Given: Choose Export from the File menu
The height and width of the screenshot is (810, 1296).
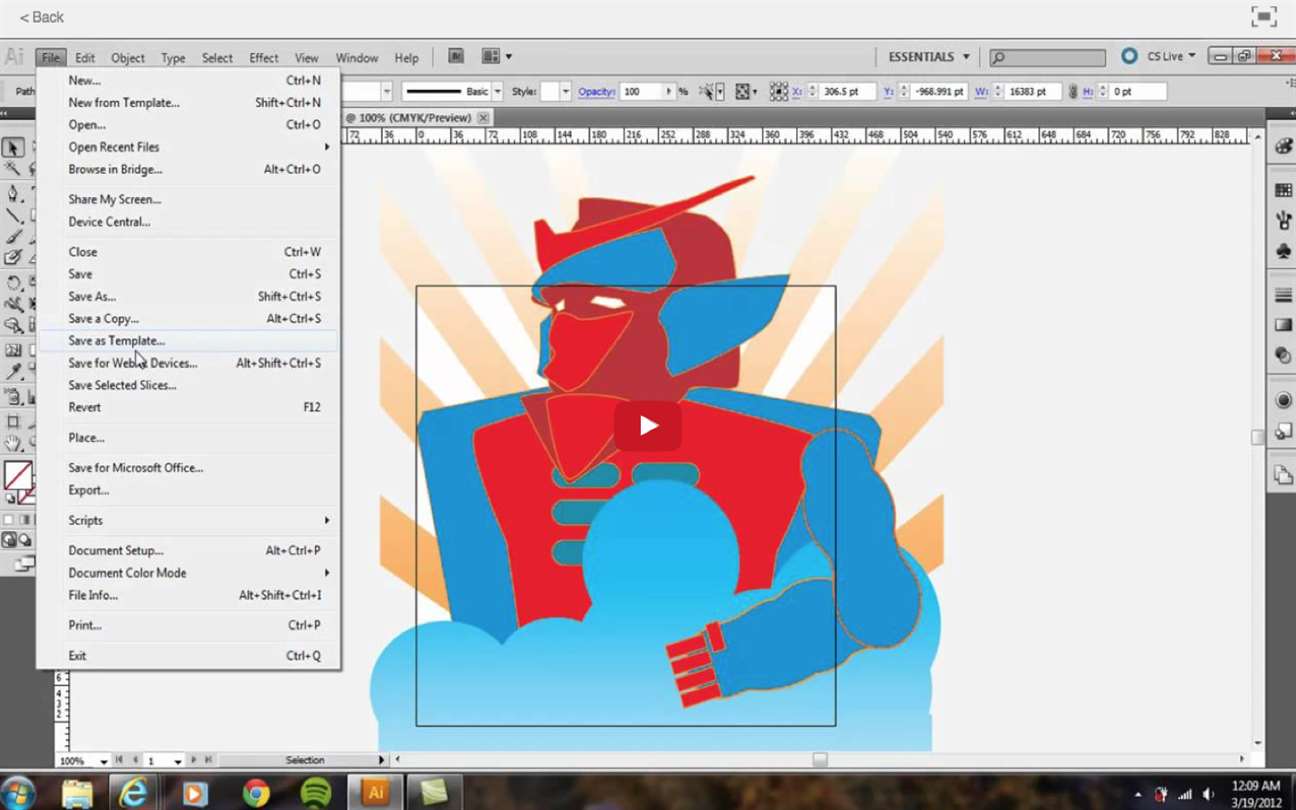Looking at the screenshot, I should pyautogui.click(x=188, y=490).
